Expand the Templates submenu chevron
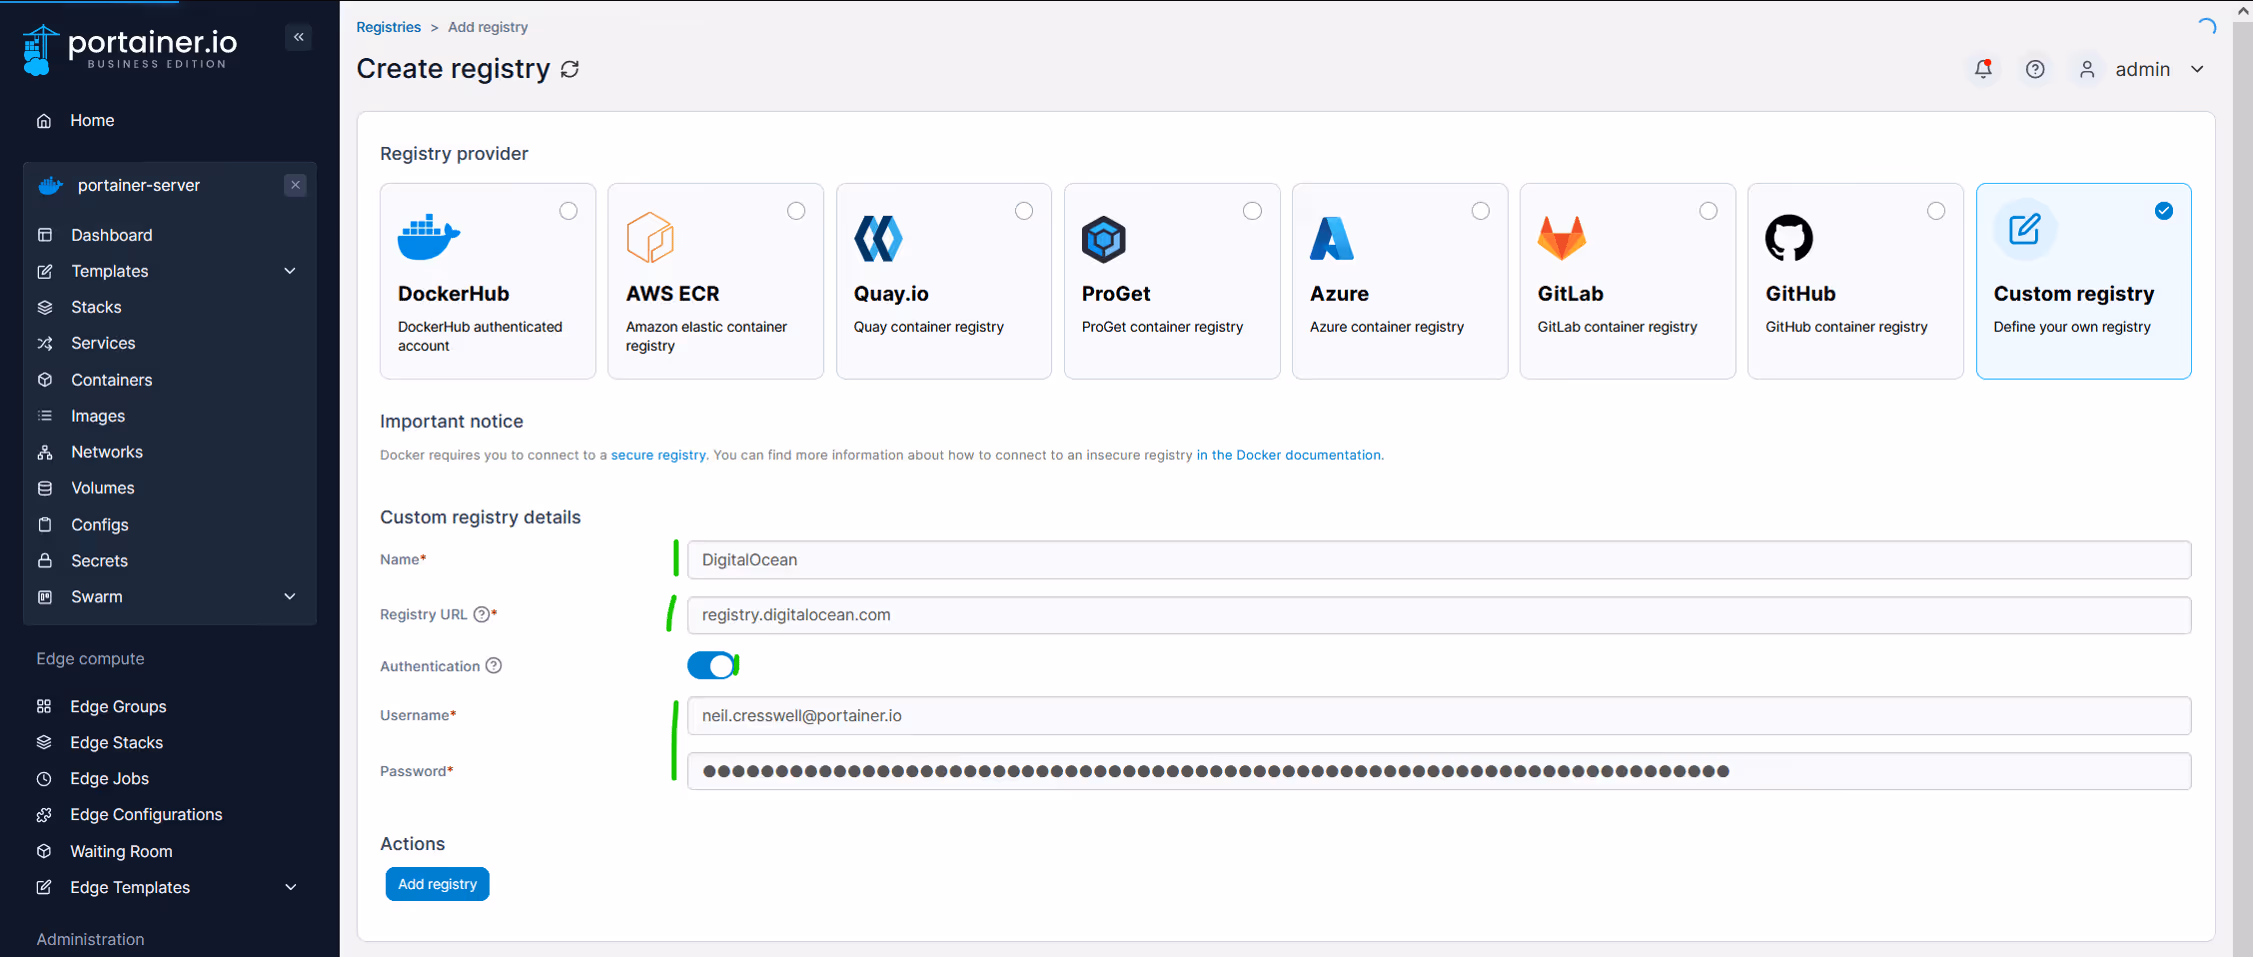Screen dimensions: 2253x957 coord(290,271)
